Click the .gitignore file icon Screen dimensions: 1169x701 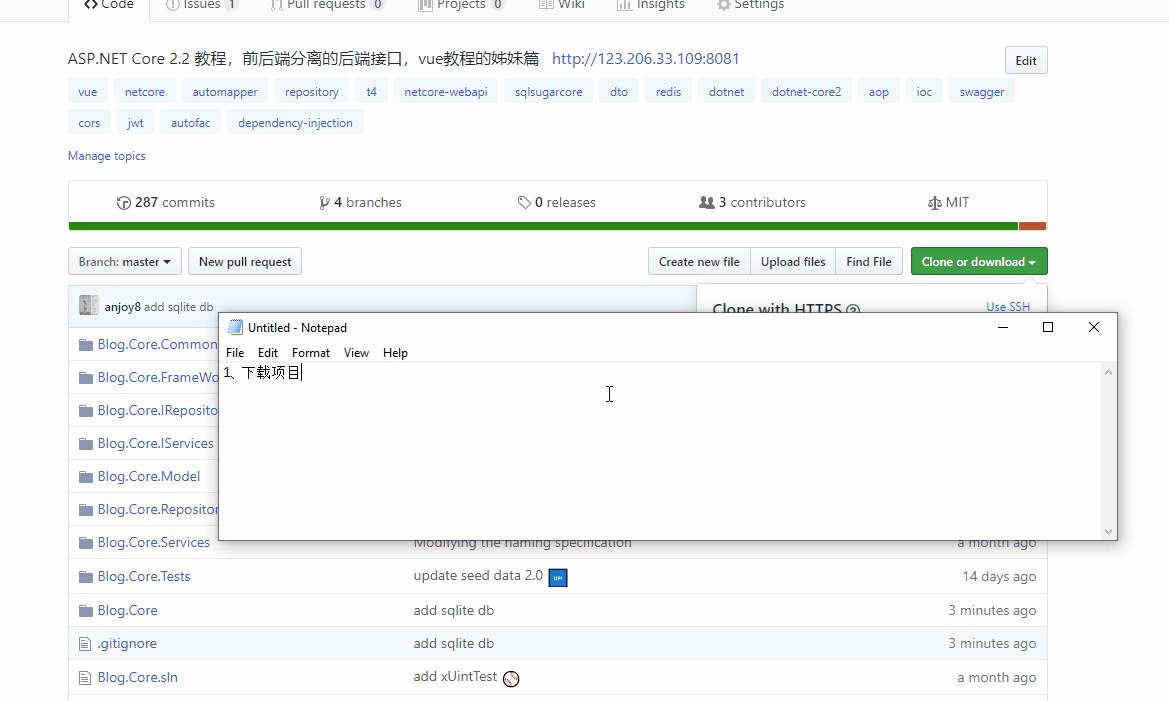[85, 644]
